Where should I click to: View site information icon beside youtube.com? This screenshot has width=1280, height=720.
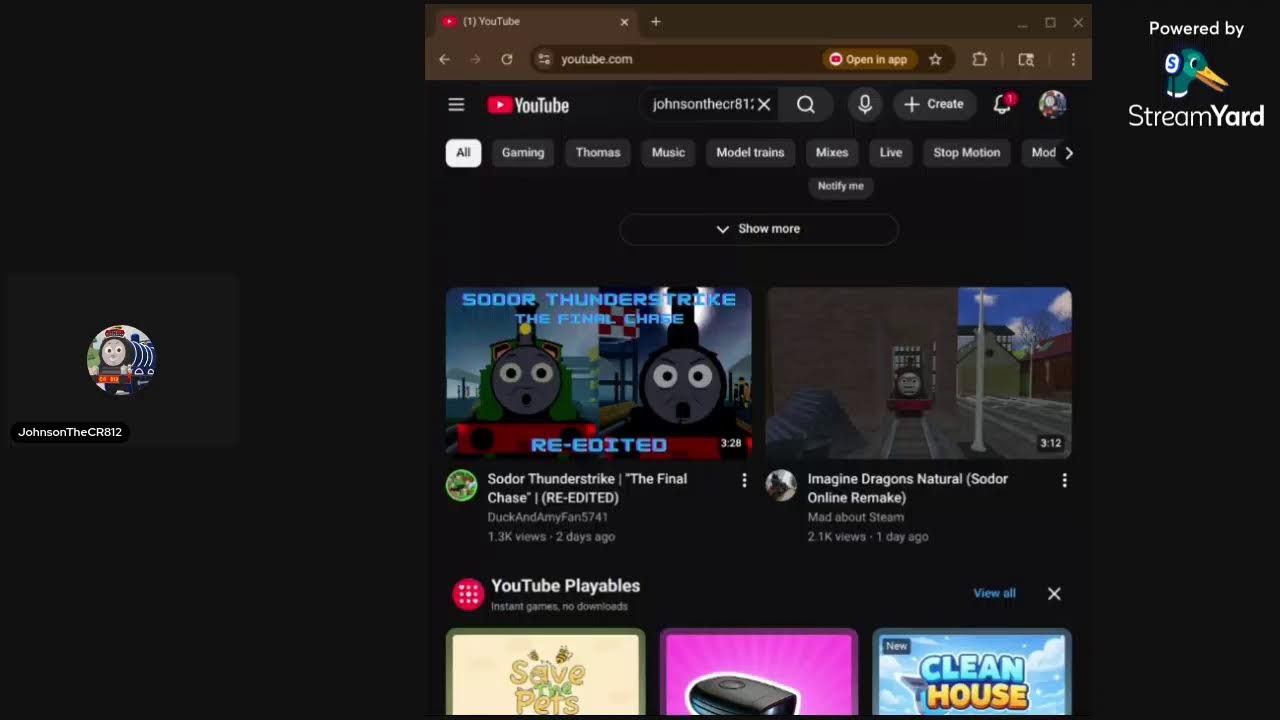(544, 59)
